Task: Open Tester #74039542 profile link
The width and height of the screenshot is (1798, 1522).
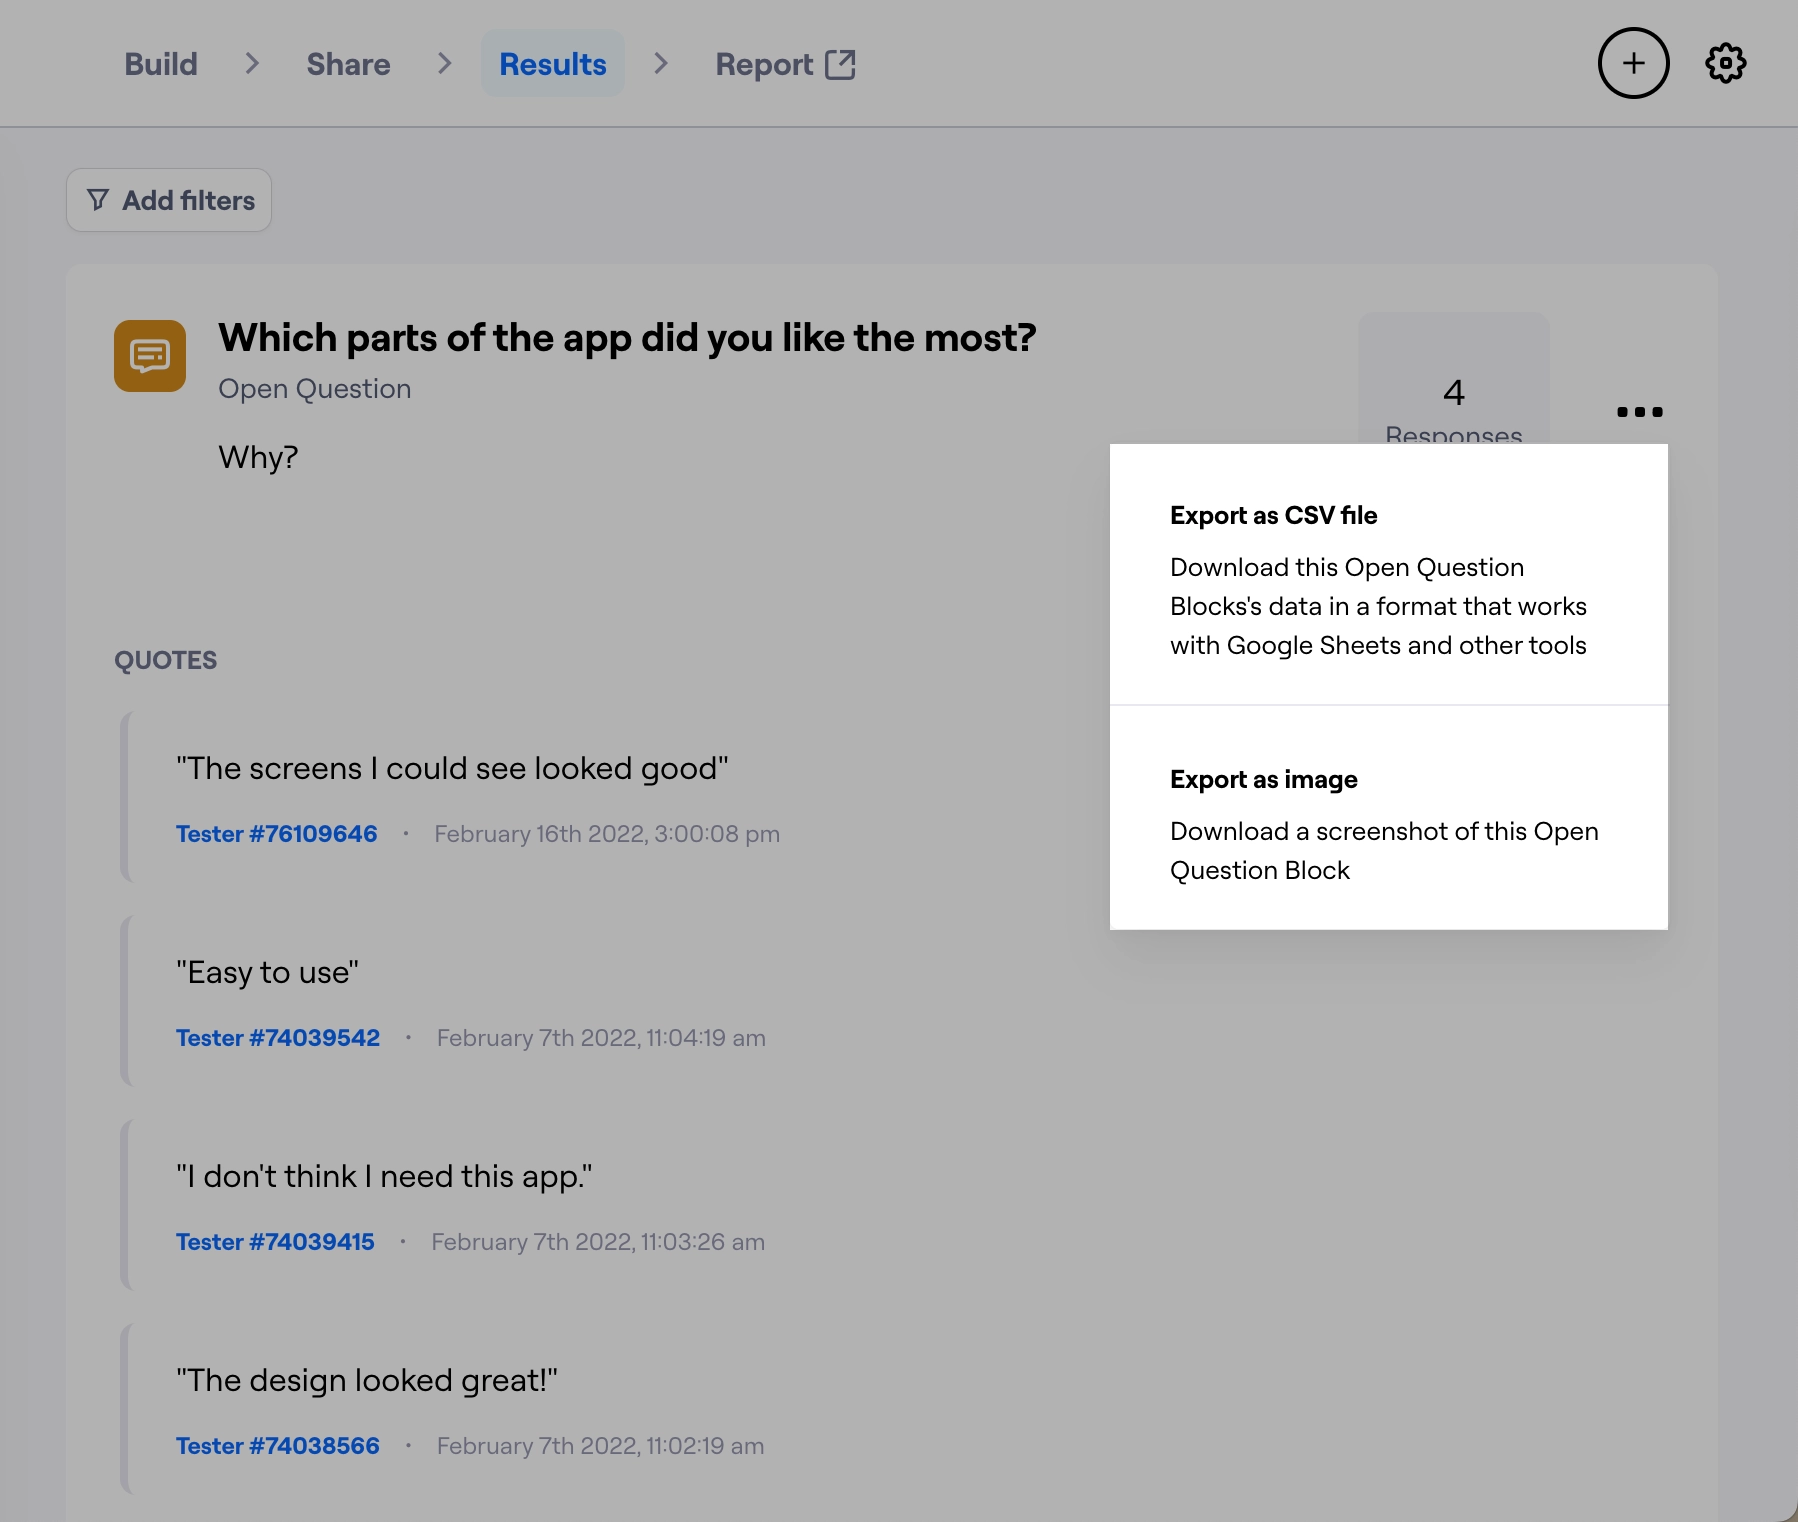Action: click(278, 1038)
